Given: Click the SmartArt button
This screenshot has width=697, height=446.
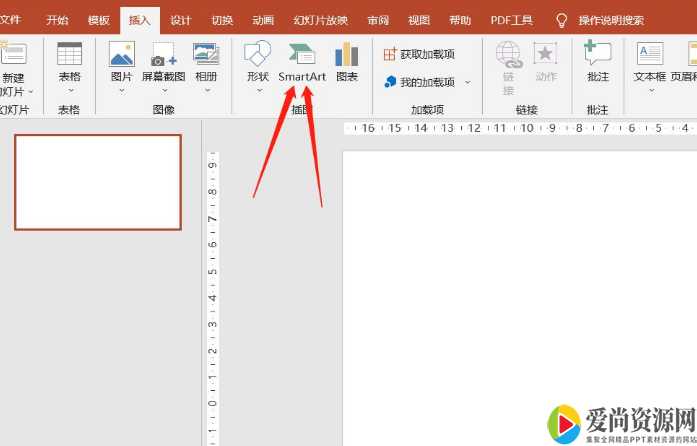Looking at the screenshot, I should click(302, 61).
